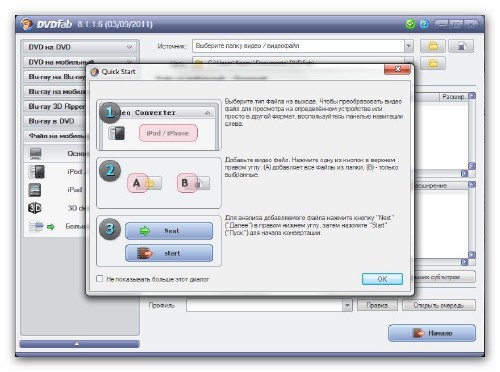Open the 'Blu-ray 3D Ripper' section
Image resolution: width=500 pixels, height=372 pixels.
pos(55,106)
